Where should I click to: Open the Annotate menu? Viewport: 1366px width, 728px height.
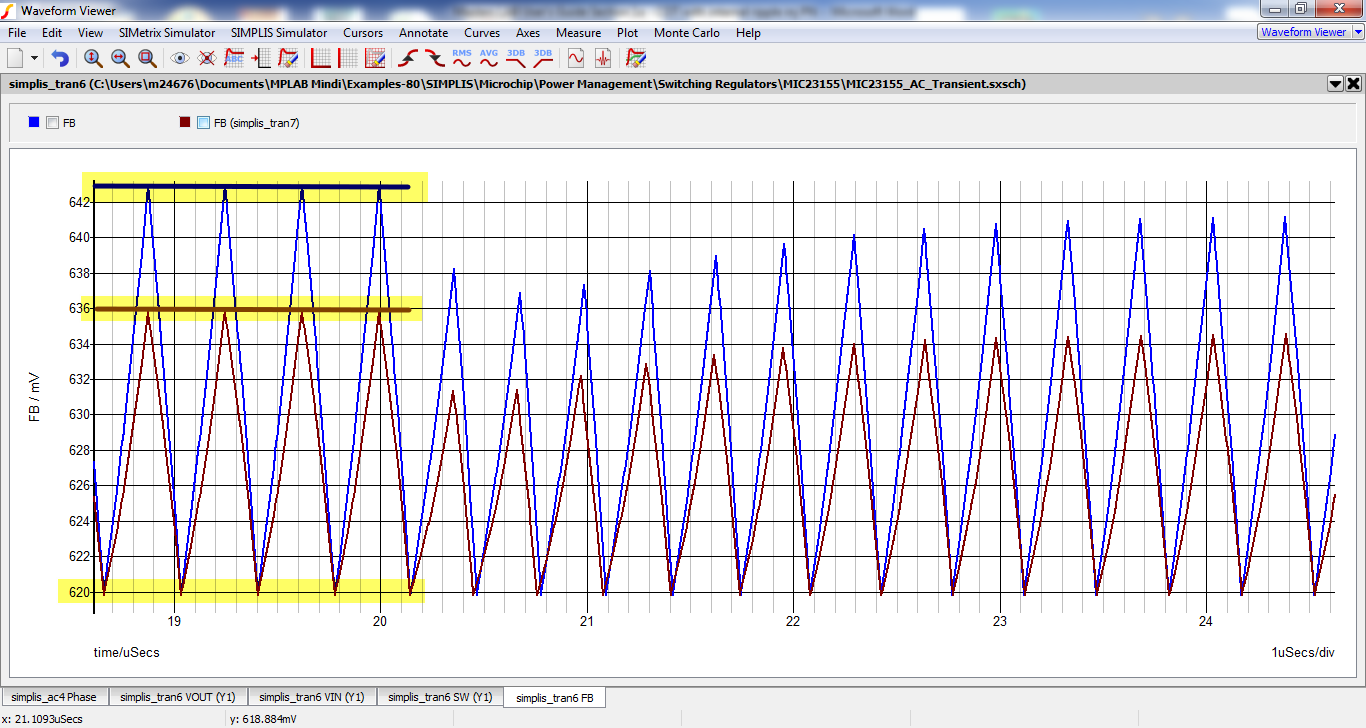click(423, 32)
